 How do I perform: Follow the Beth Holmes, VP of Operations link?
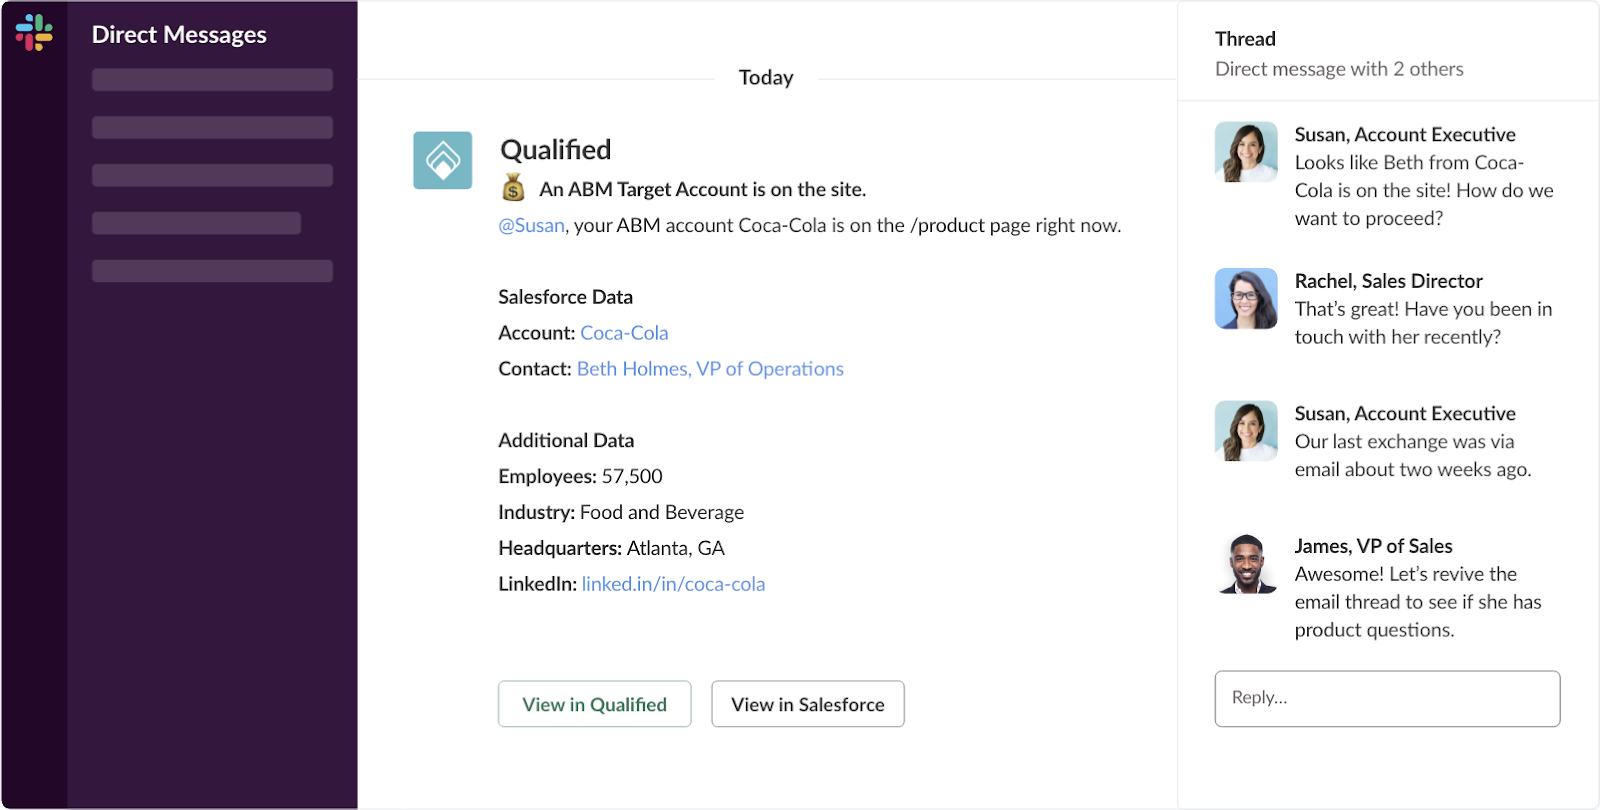click(710, 369)
